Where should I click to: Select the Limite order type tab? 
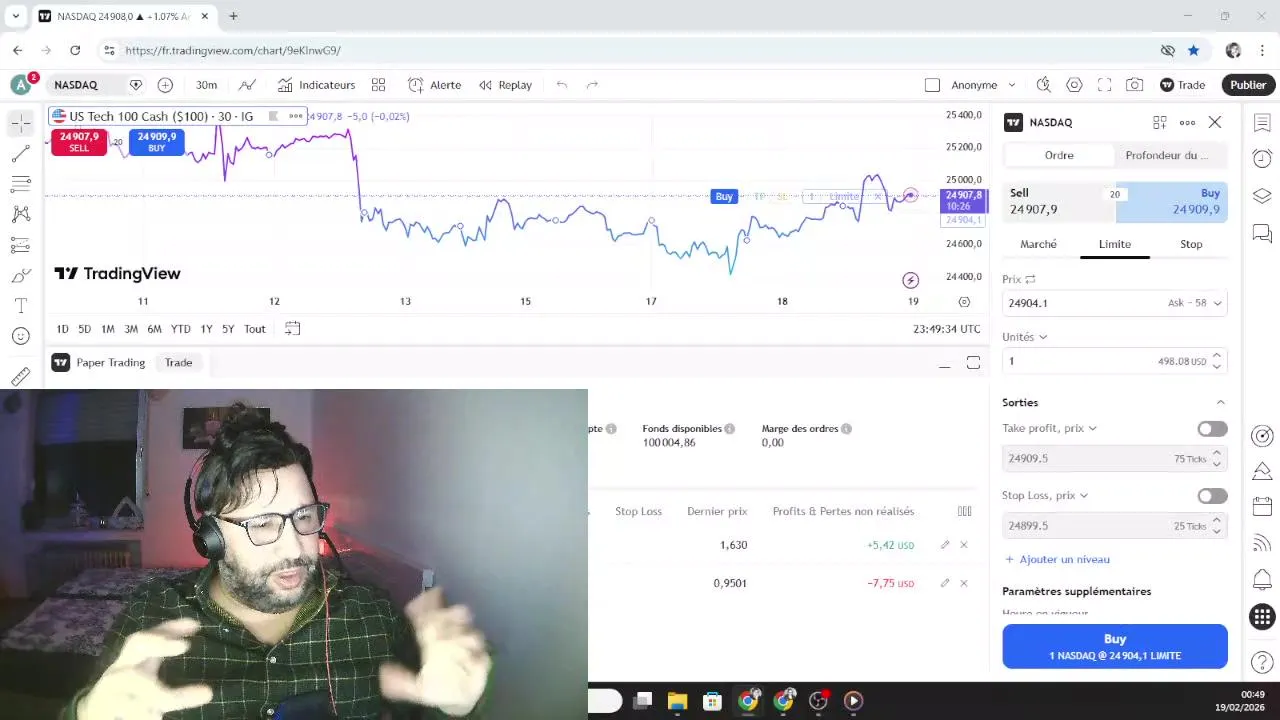click(x=1115, y=244)
